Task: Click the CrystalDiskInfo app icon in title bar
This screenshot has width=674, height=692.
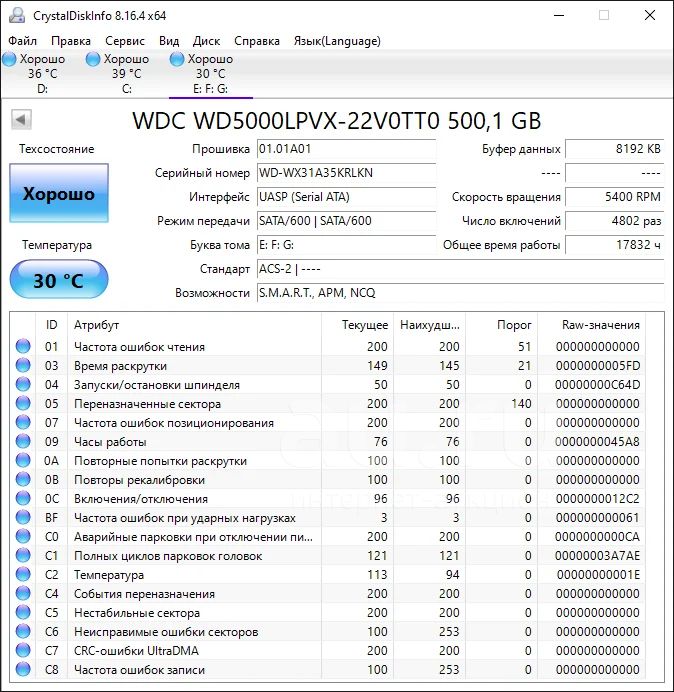Action: (x=17, y=15)
